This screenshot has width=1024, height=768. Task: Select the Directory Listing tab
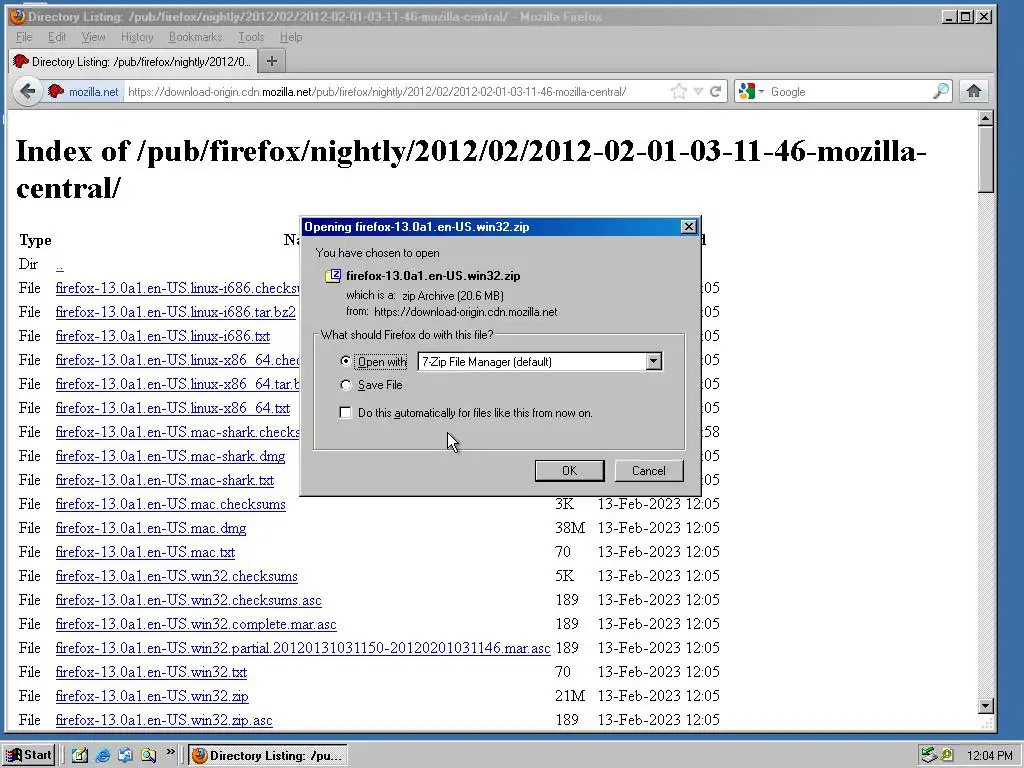(133, 61)
